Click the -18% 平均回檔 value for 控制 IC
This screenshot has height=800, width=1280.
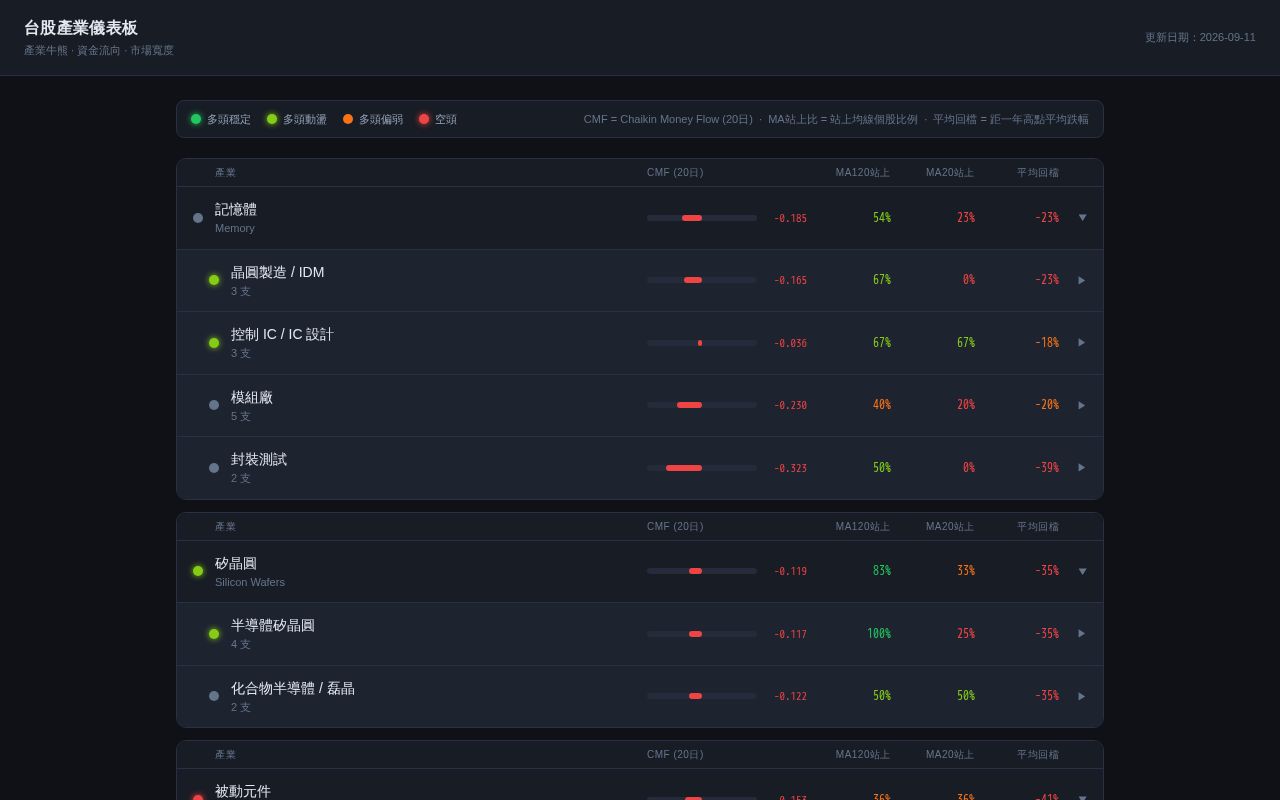click(1047, 343)
